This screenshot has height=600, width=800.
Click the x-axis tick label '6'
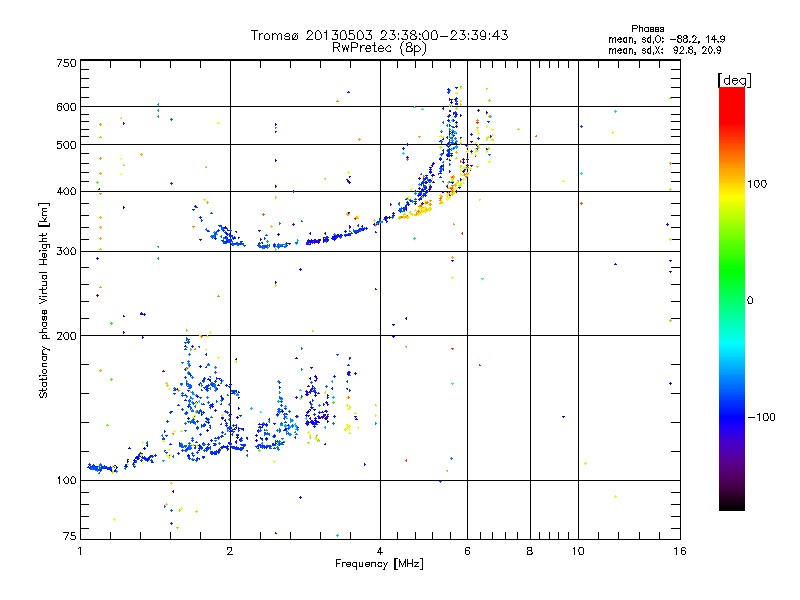click(467, 551)
